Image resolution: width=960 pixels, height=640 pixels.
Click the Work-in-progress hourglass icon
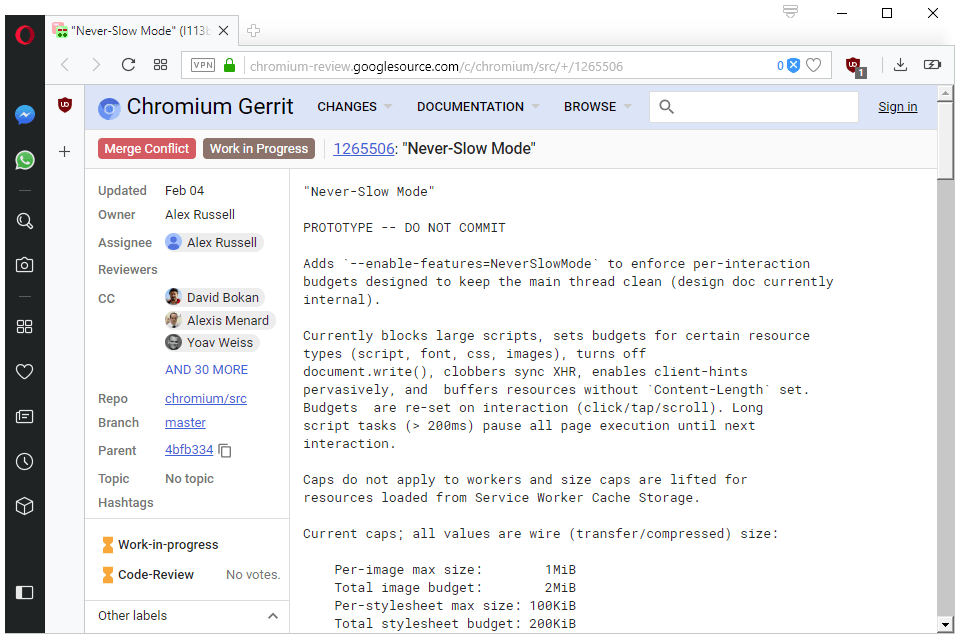click(x=108, y=544)
